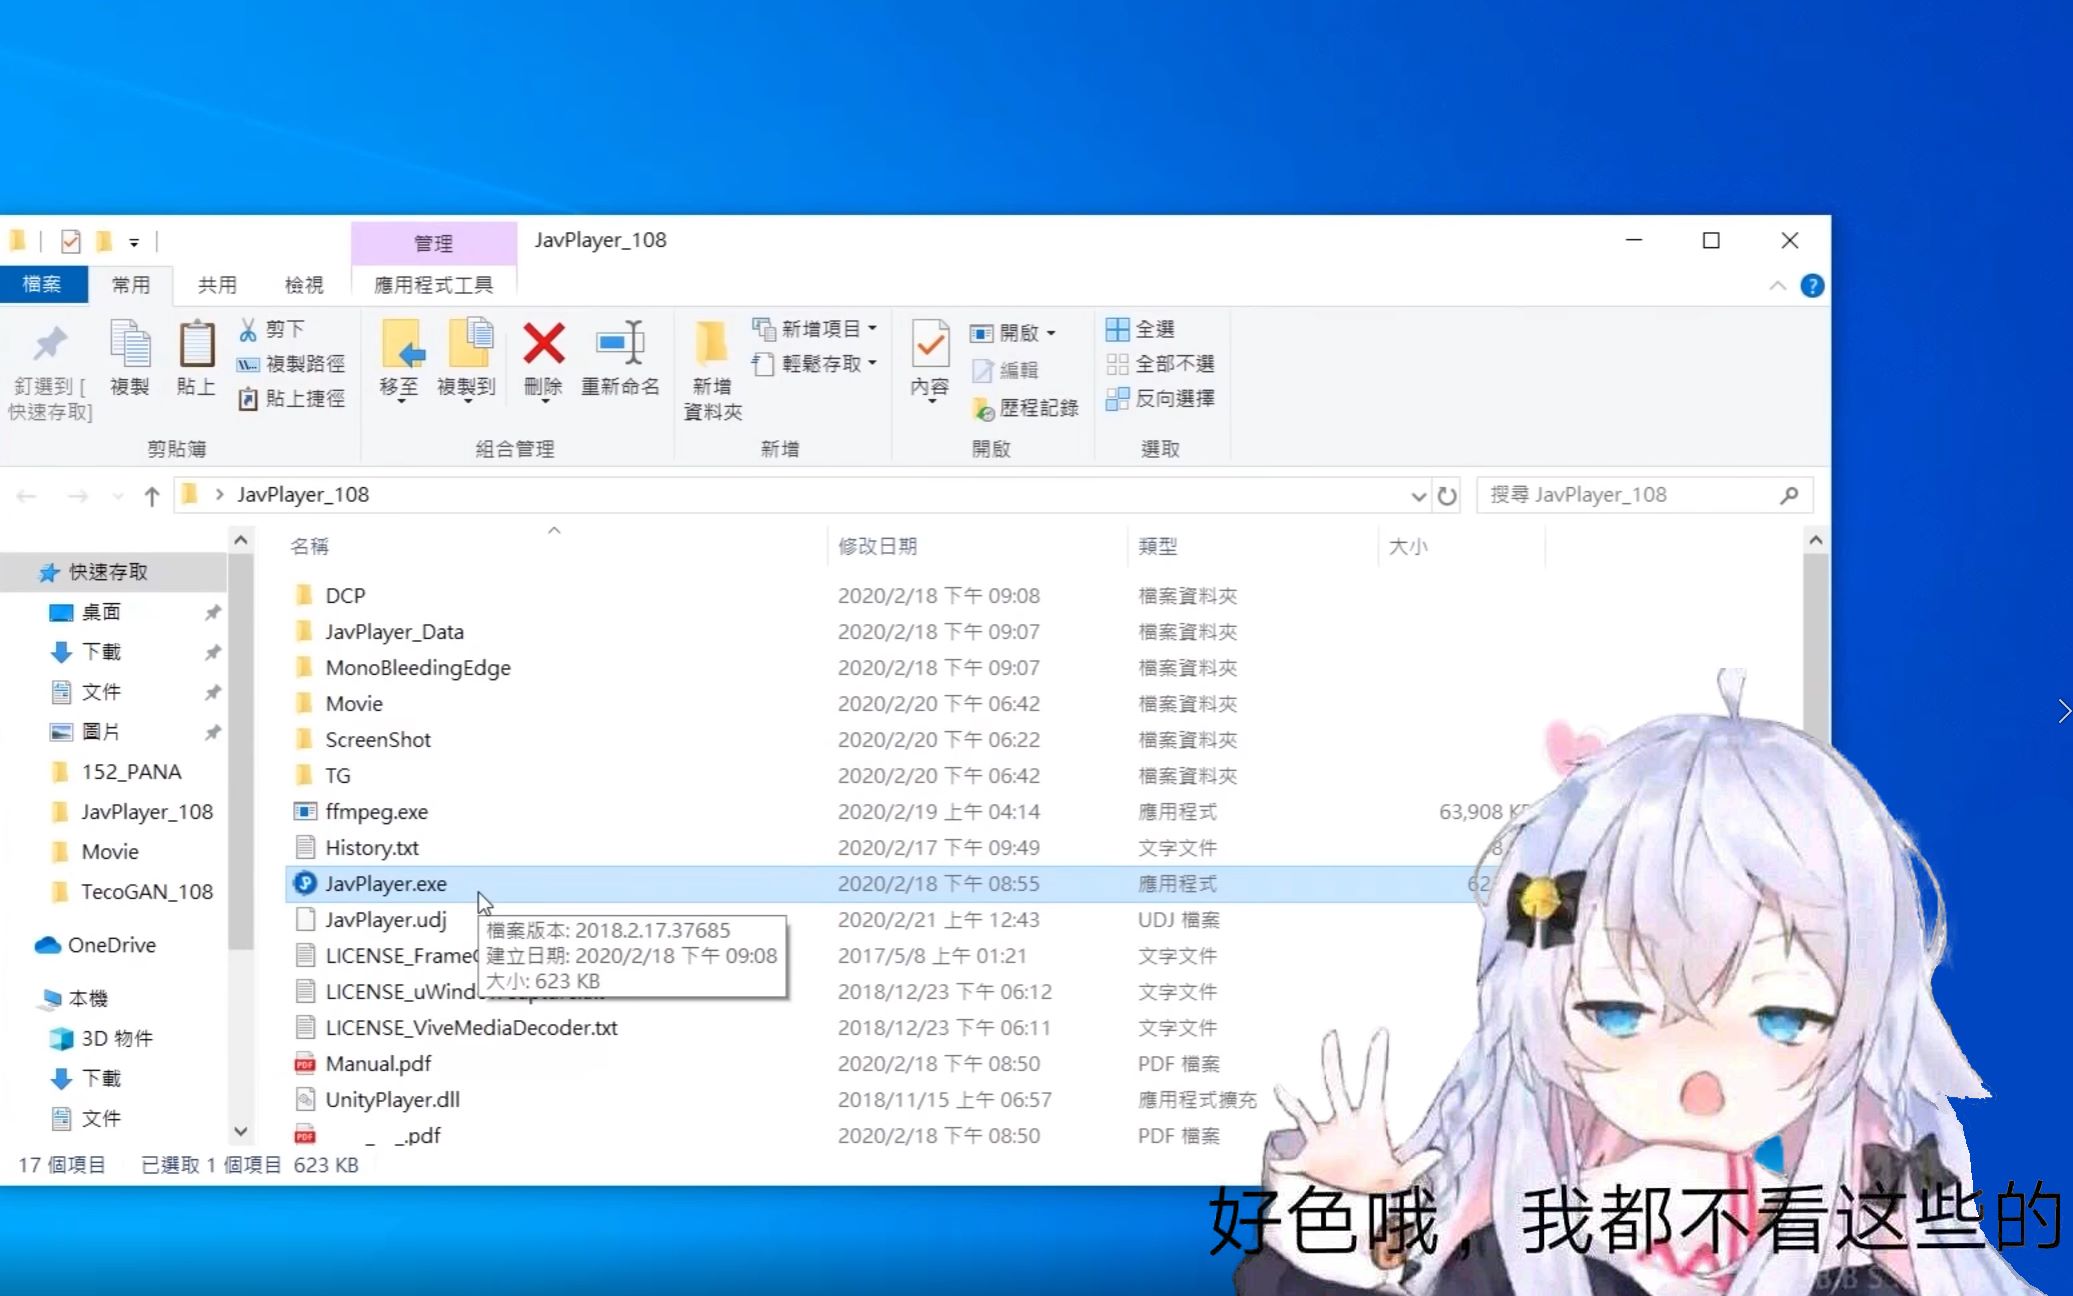This screenshot has width=2073, height=1296.
Task: Open Desktop (桌面) in the navigation pane
Action: tap(101, 612)
